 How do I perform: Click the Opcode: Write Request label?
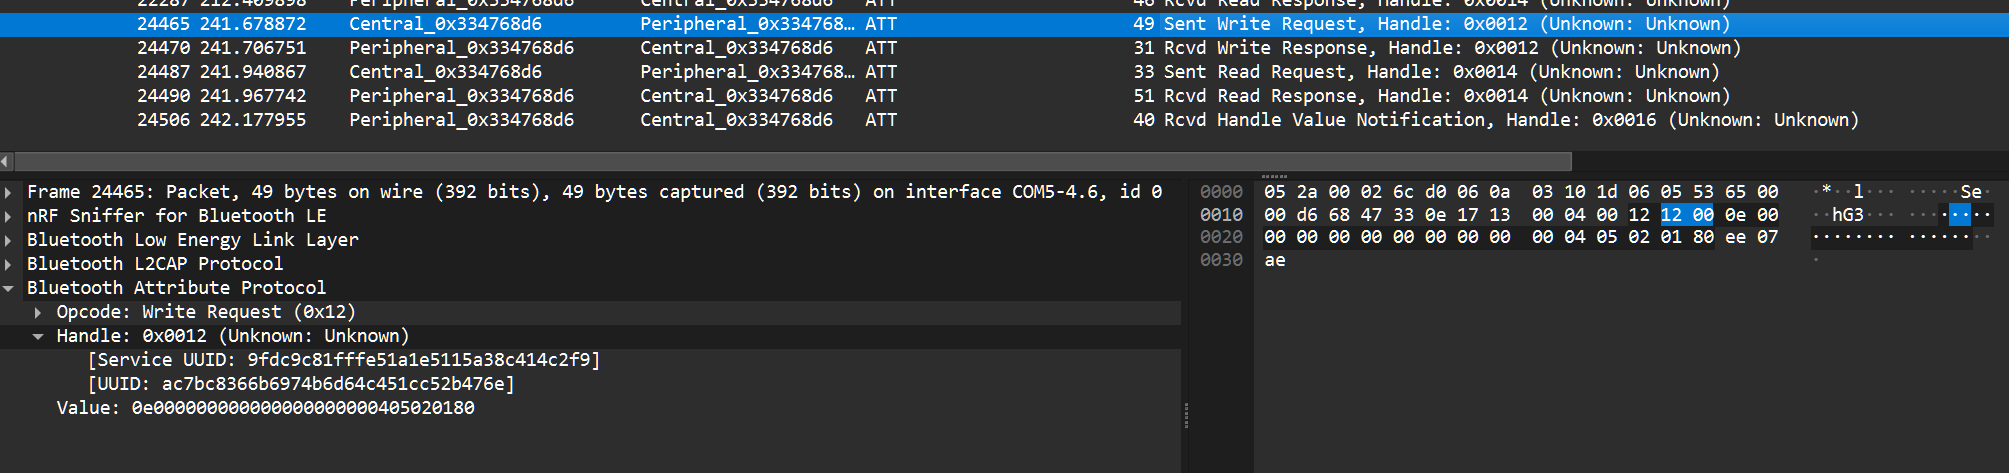(x=206, y=312)
